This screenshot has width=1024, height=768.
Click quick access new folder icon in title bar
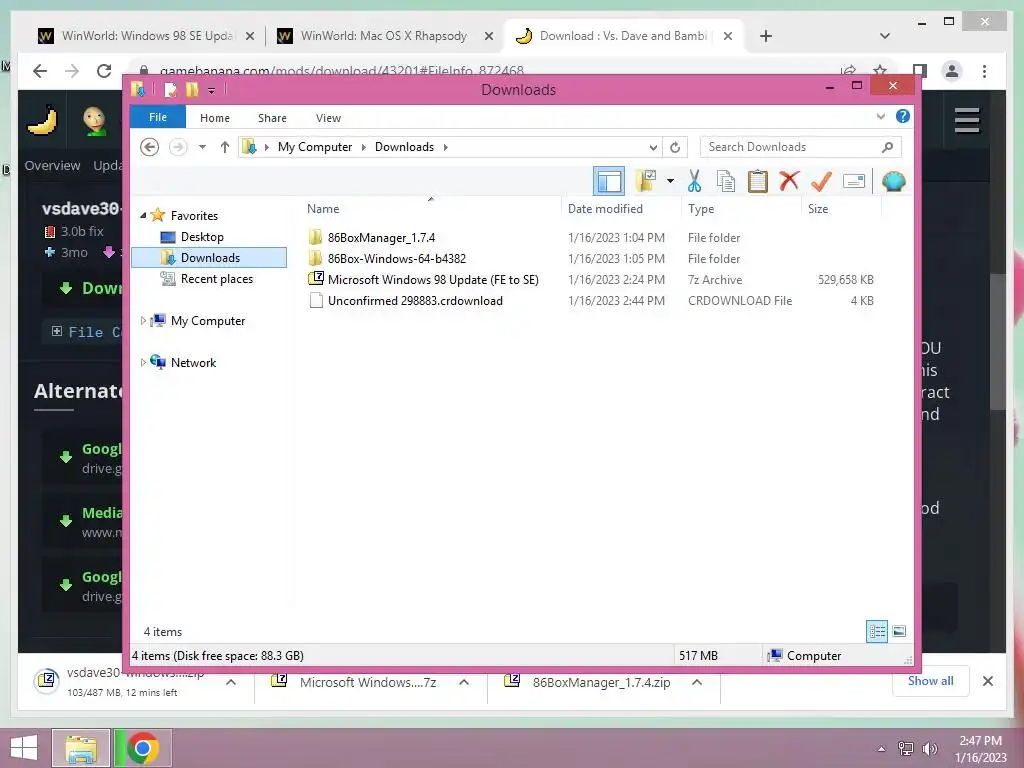click(x=192, y=89)
